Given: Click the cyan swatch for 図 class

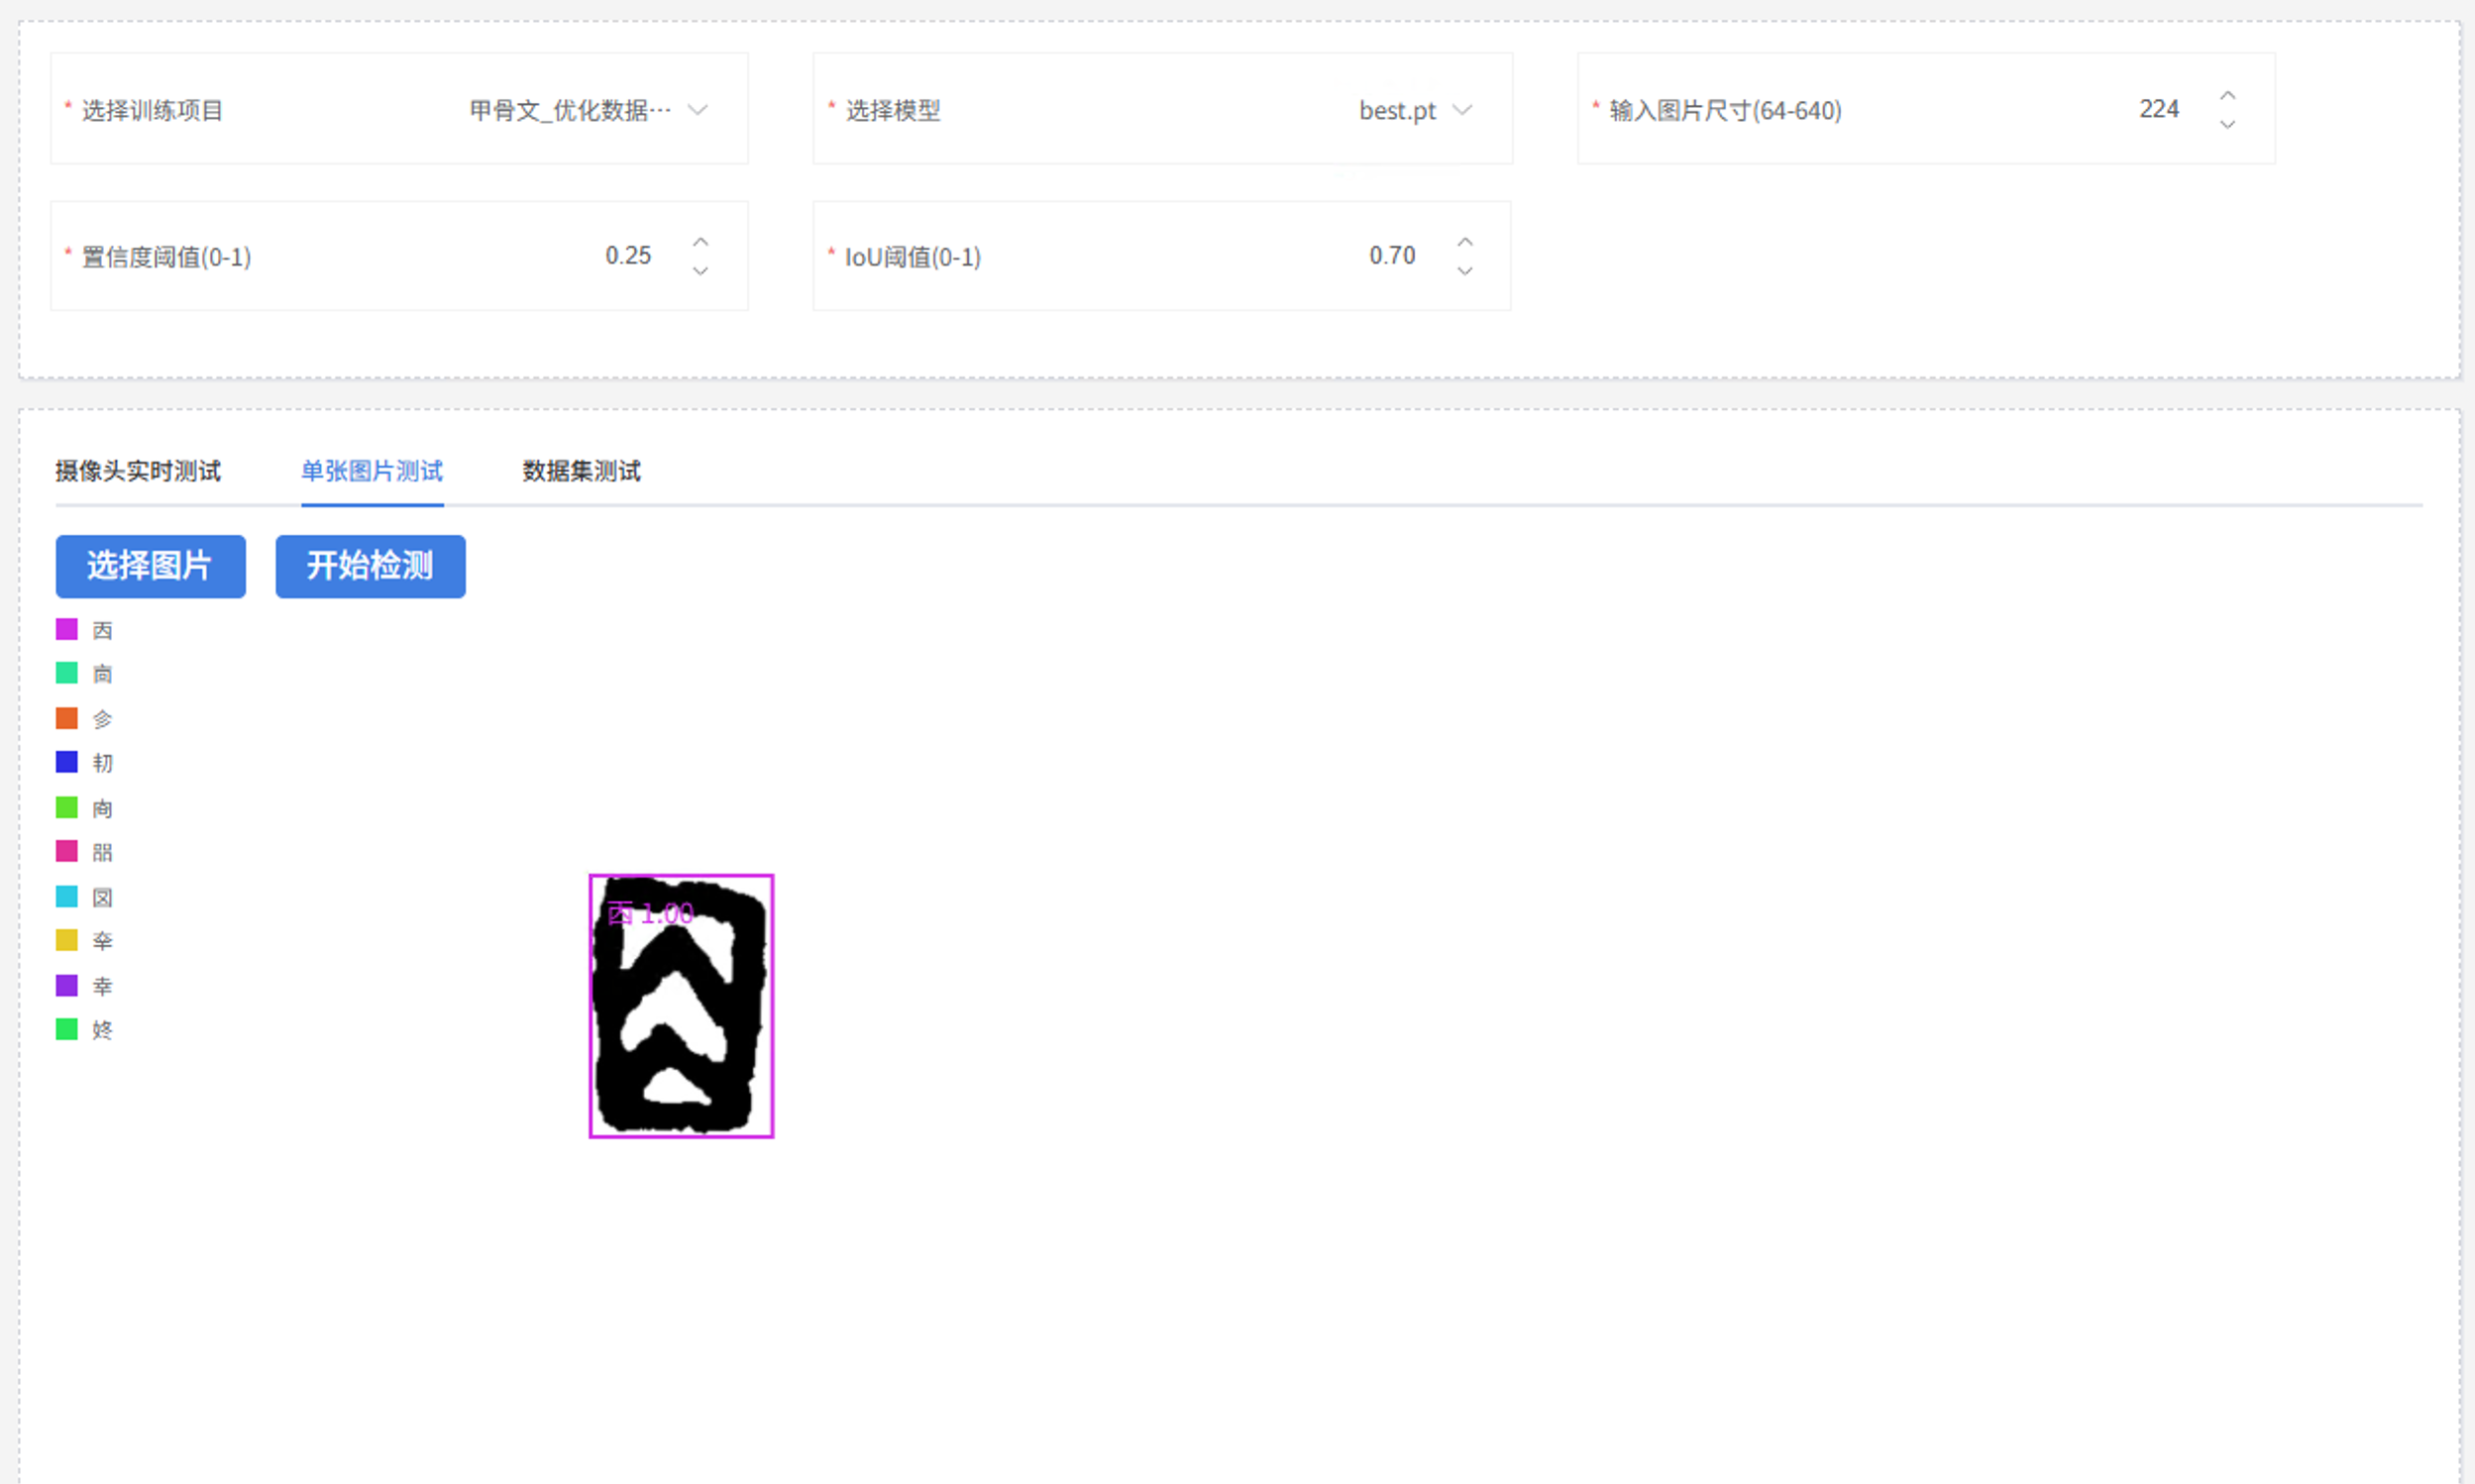Looking at the screenshot, I should pos(66,896).
